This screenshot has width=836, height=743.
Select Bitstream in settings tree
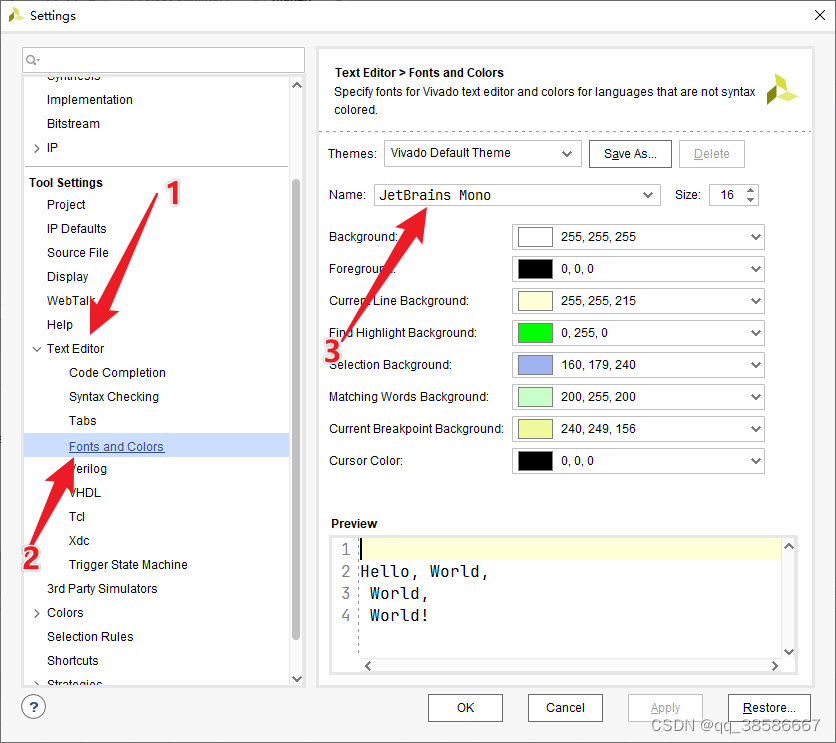[x=73, y=124]
